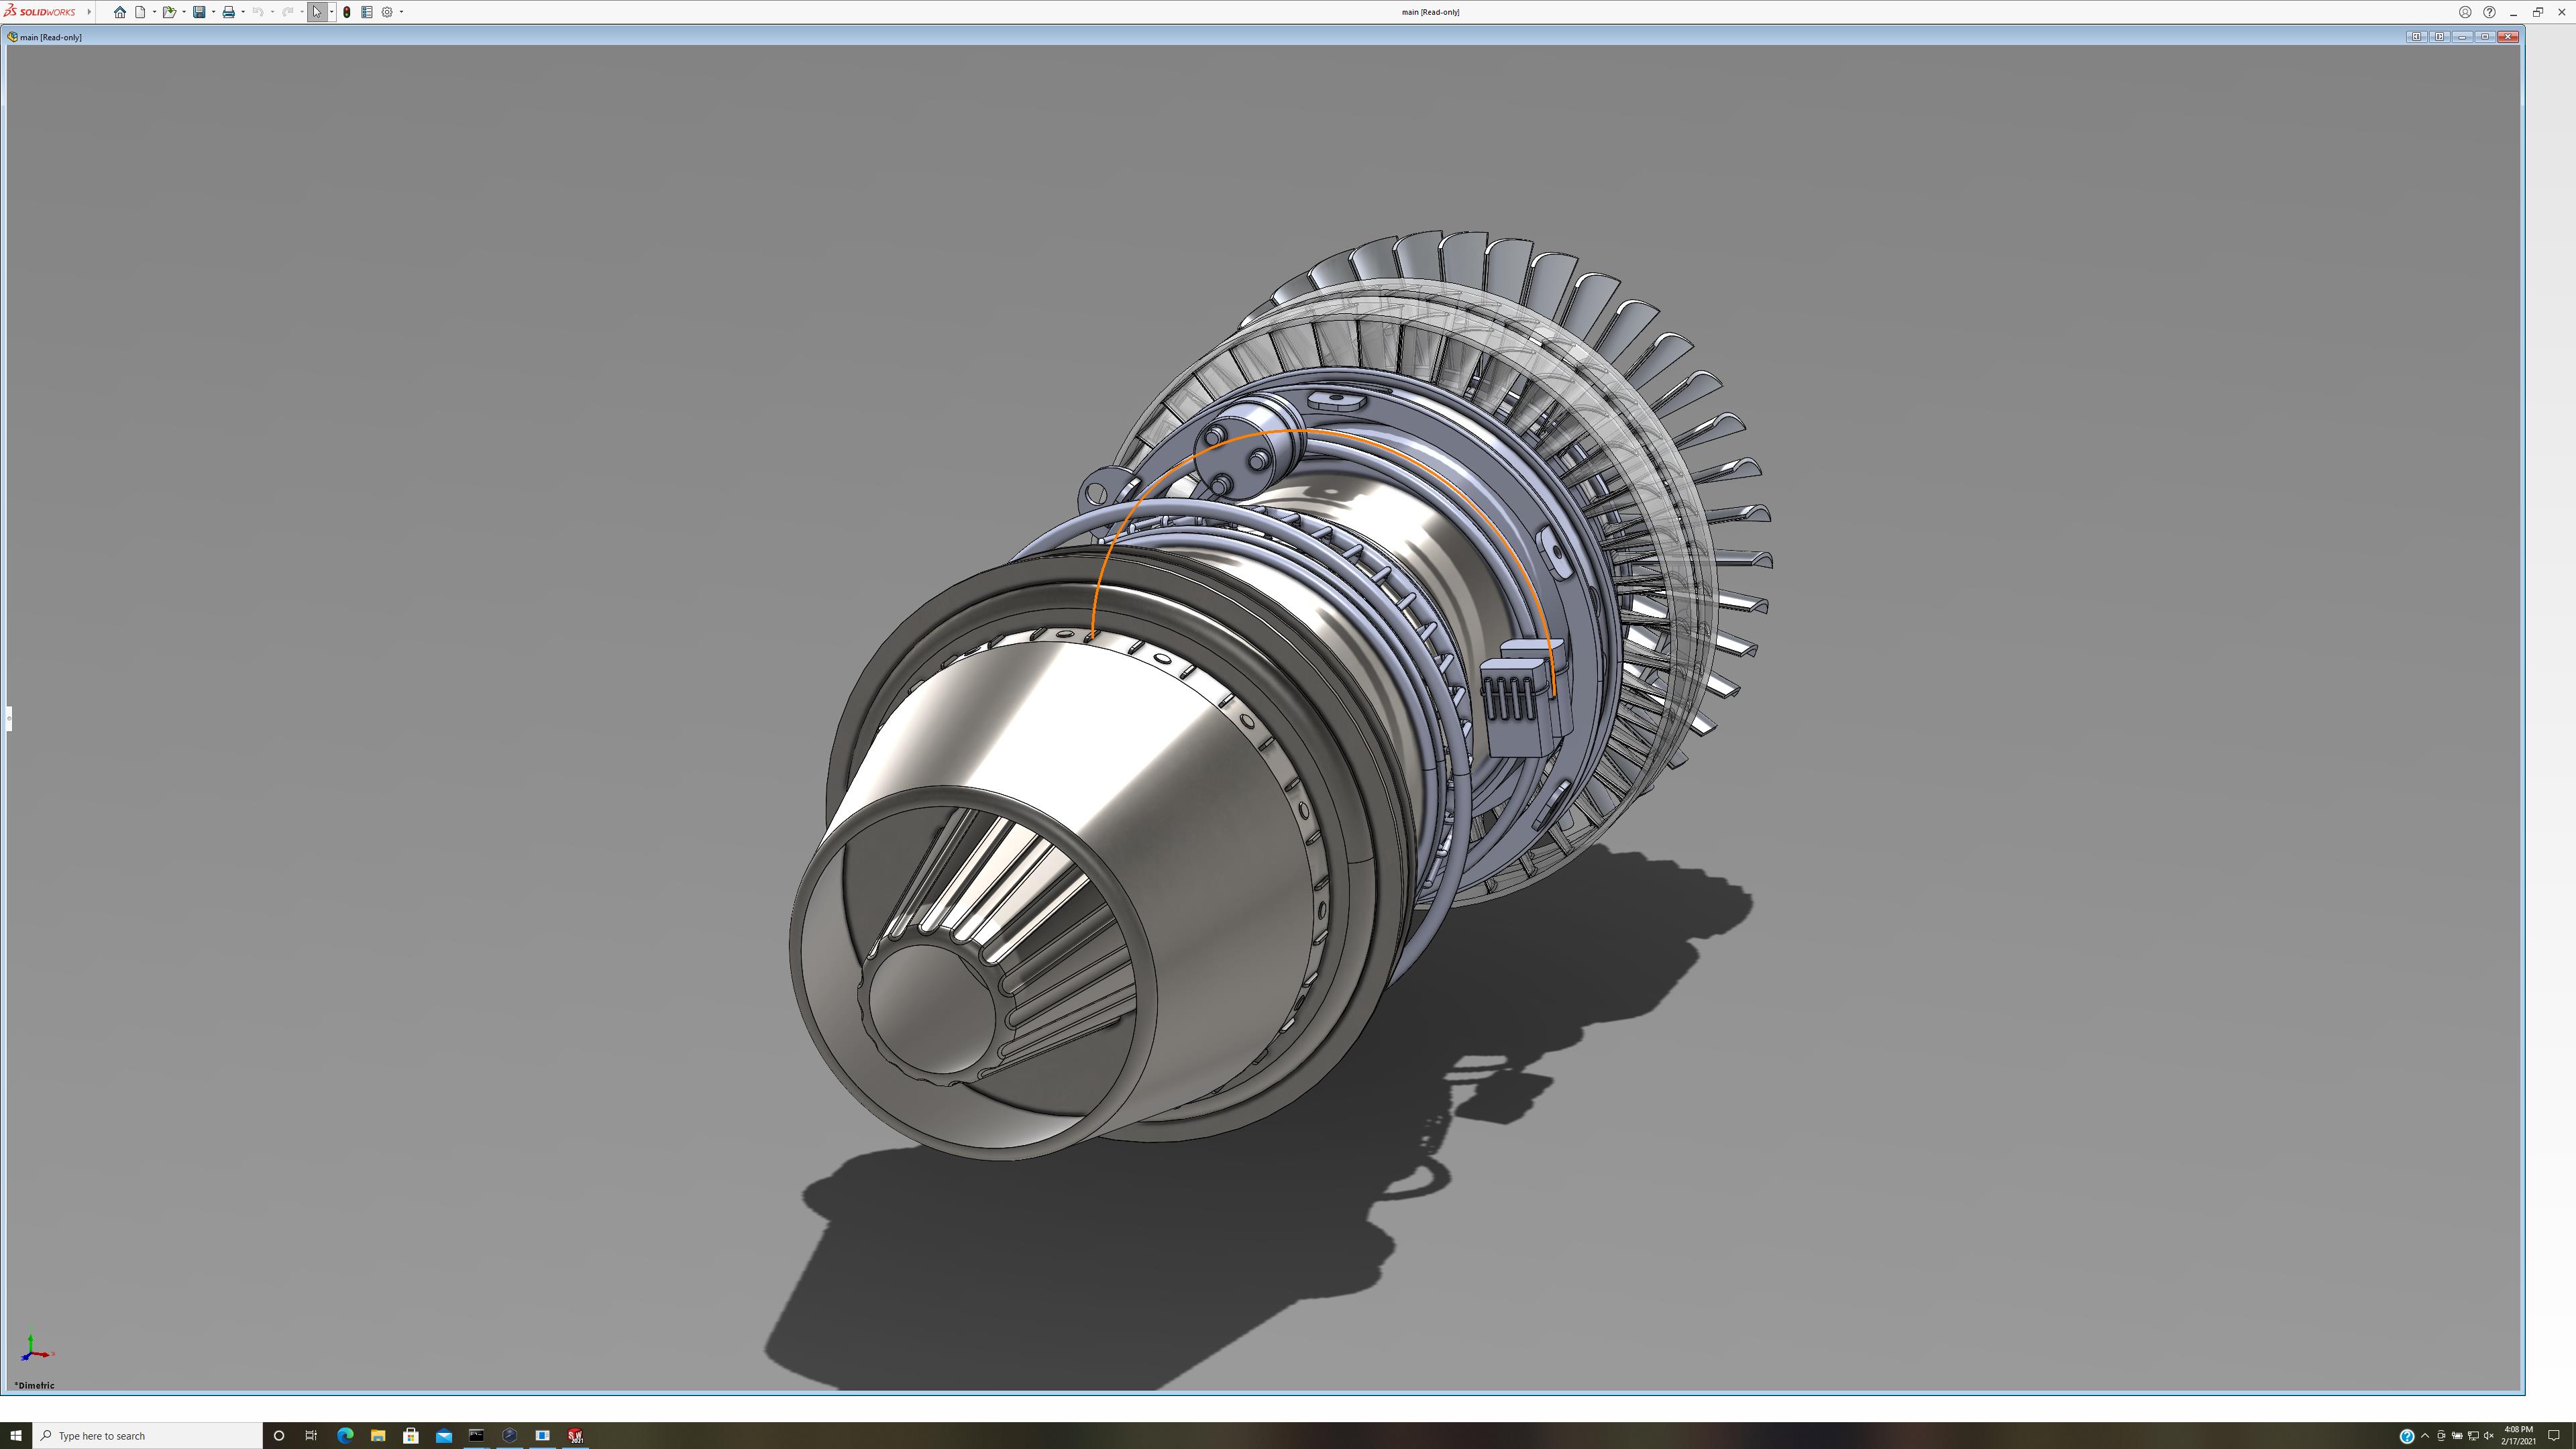Click the Type here to search box
Viewport: 2576px width, 1449px height.
pos(148,1436)
